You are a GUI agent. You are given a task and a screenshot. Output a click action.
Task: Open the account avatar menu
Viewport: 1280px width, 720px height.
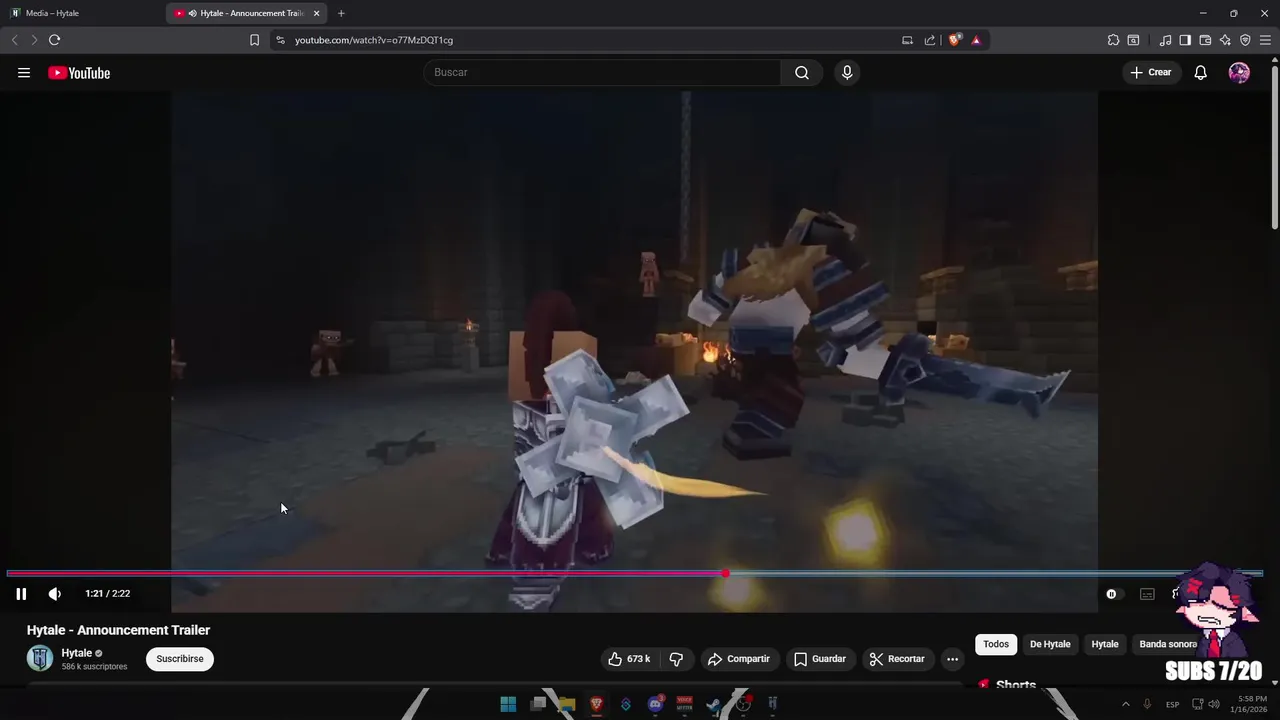point(1239,72)
